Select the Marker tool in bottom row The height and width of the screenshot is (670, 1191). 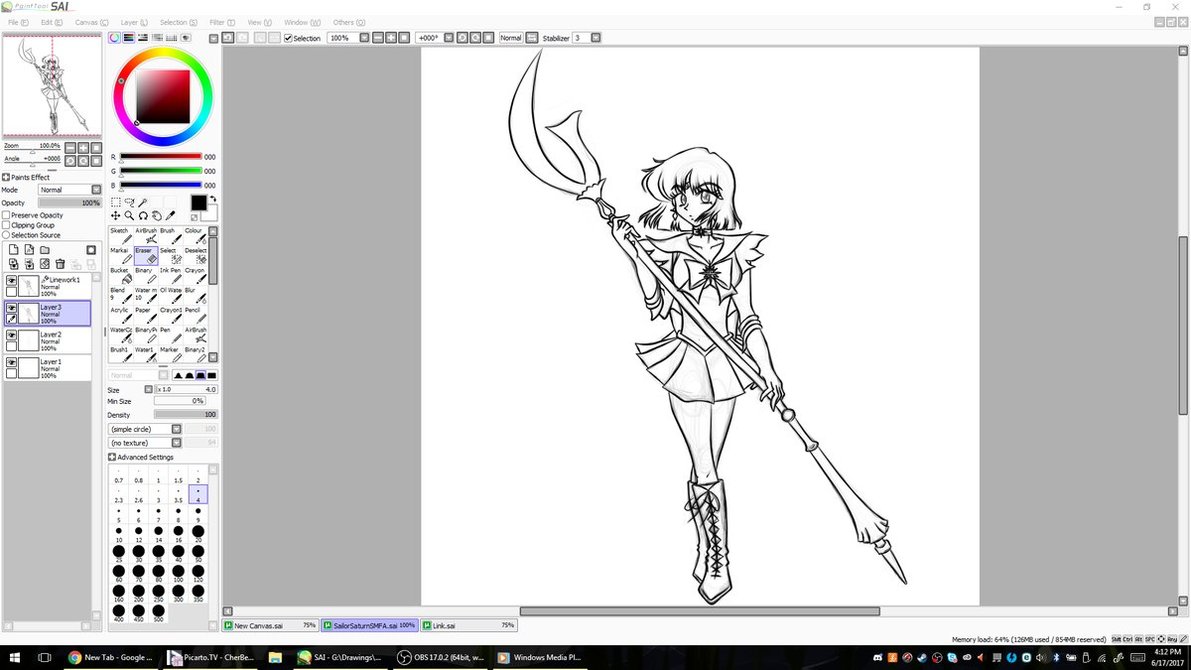click(x=171, y=354)
